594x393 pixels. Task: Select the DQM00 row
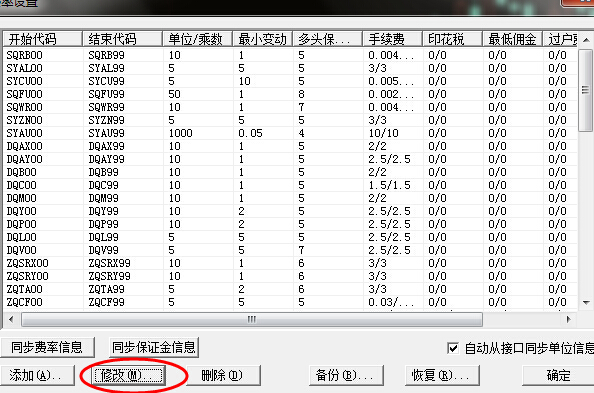290,198
